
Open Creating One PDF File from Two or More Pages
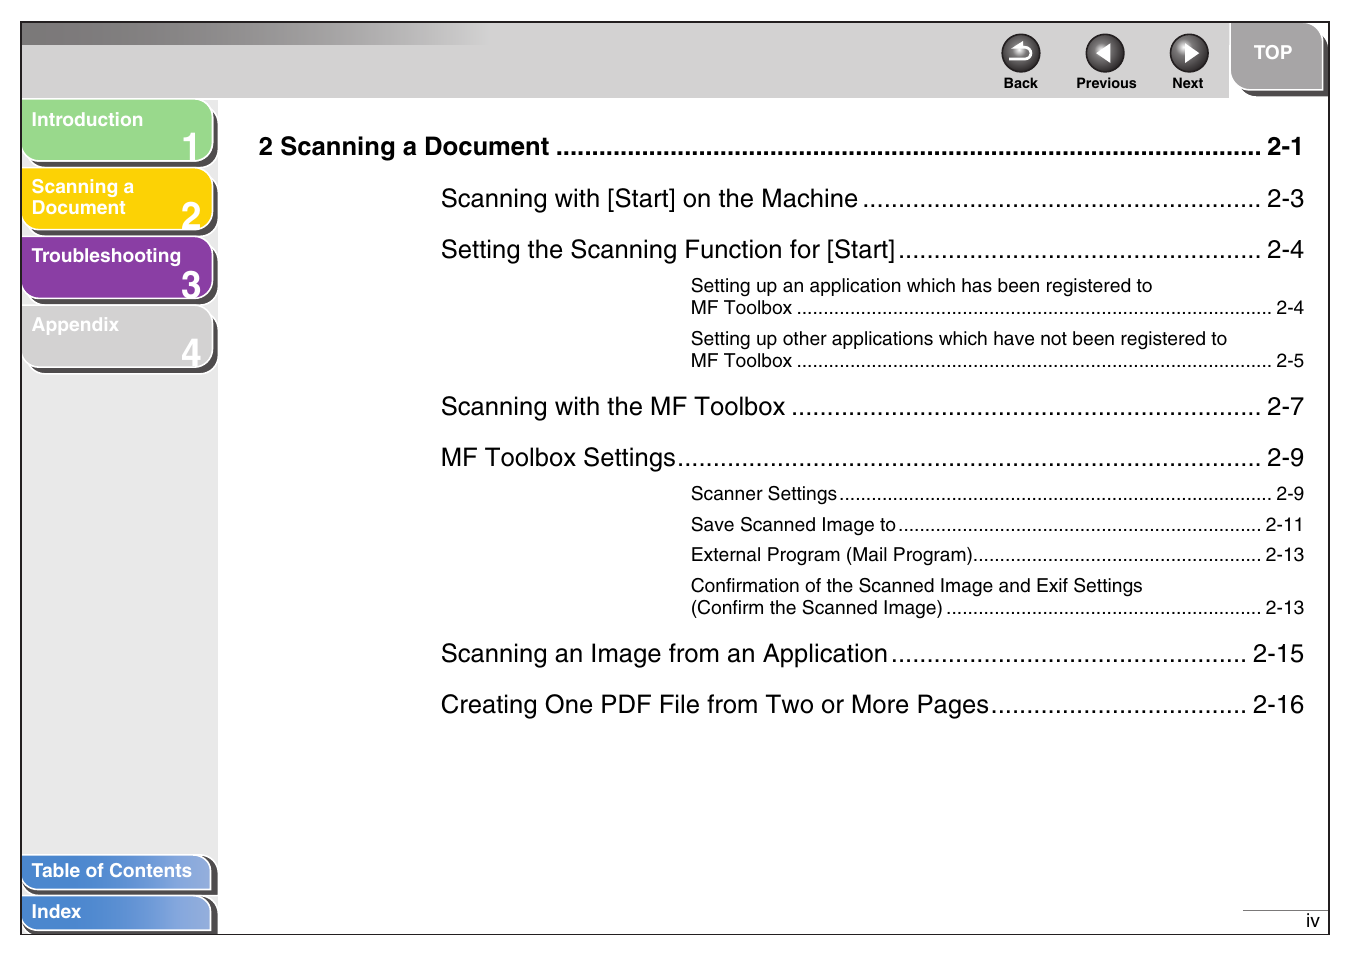[872, 705]
